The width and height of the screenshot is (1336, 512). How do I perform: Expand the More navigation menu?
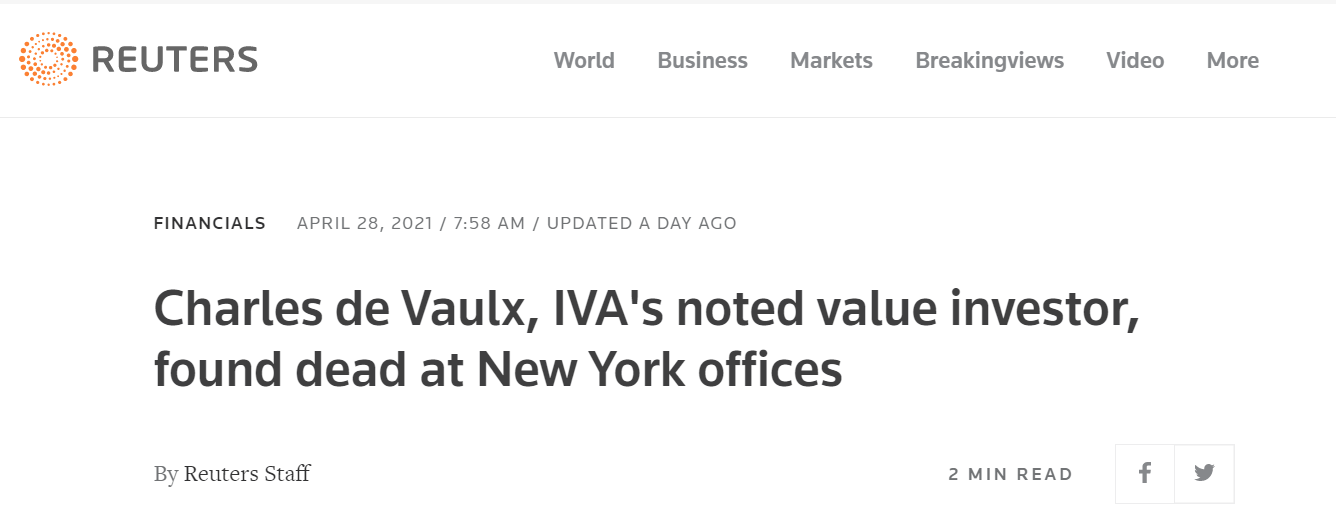[1232, 61]
